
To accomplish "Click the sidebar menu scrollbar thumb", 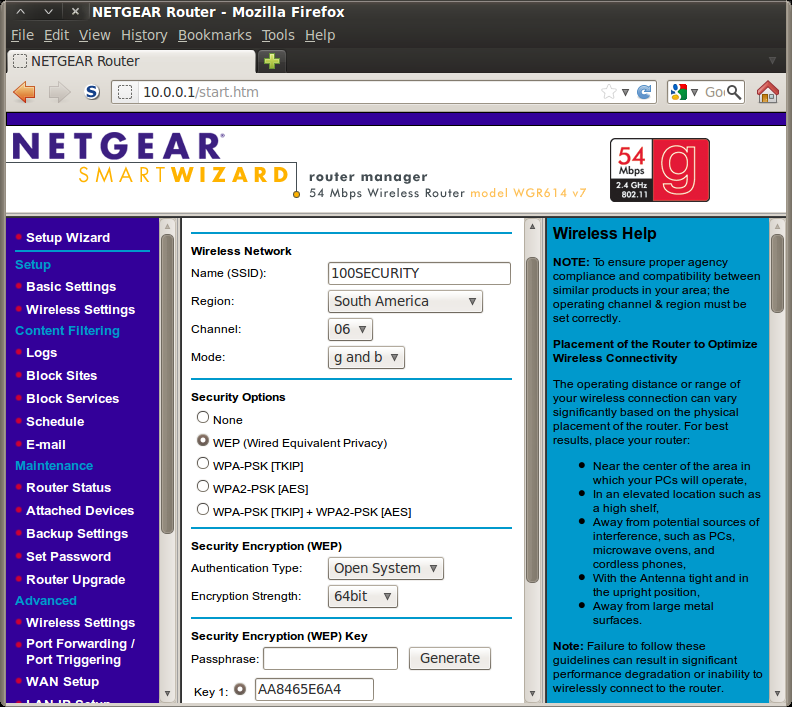I will (x=167, y=384).
